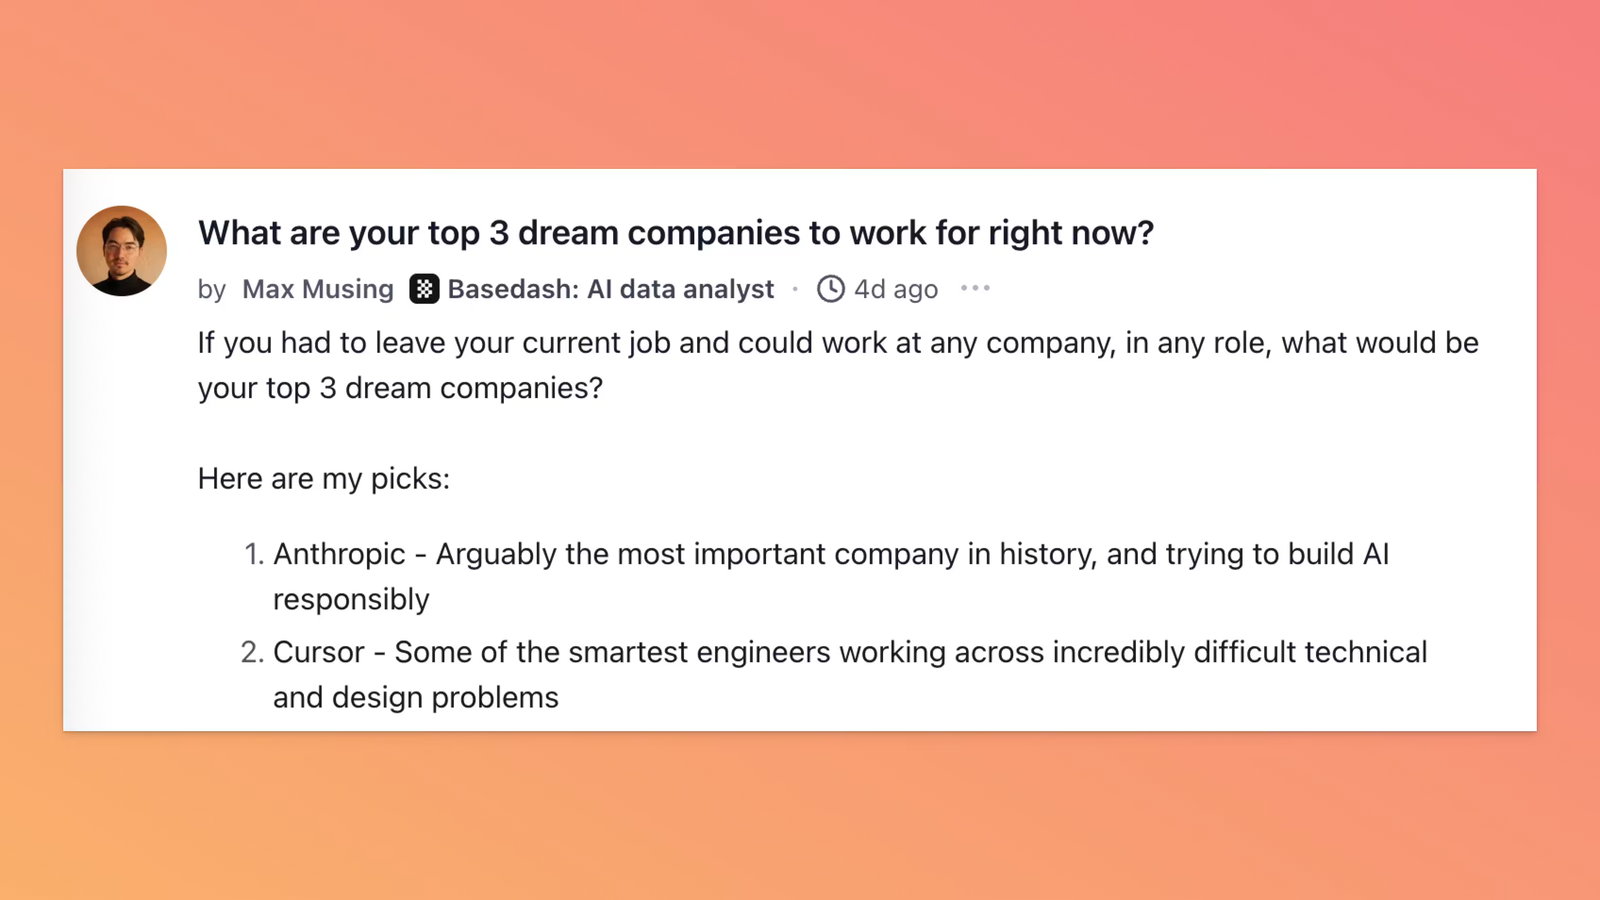Open Max Musing's profile avatar photo
The width and height of the screenshot is (1600, 900).
coord(122,251)
